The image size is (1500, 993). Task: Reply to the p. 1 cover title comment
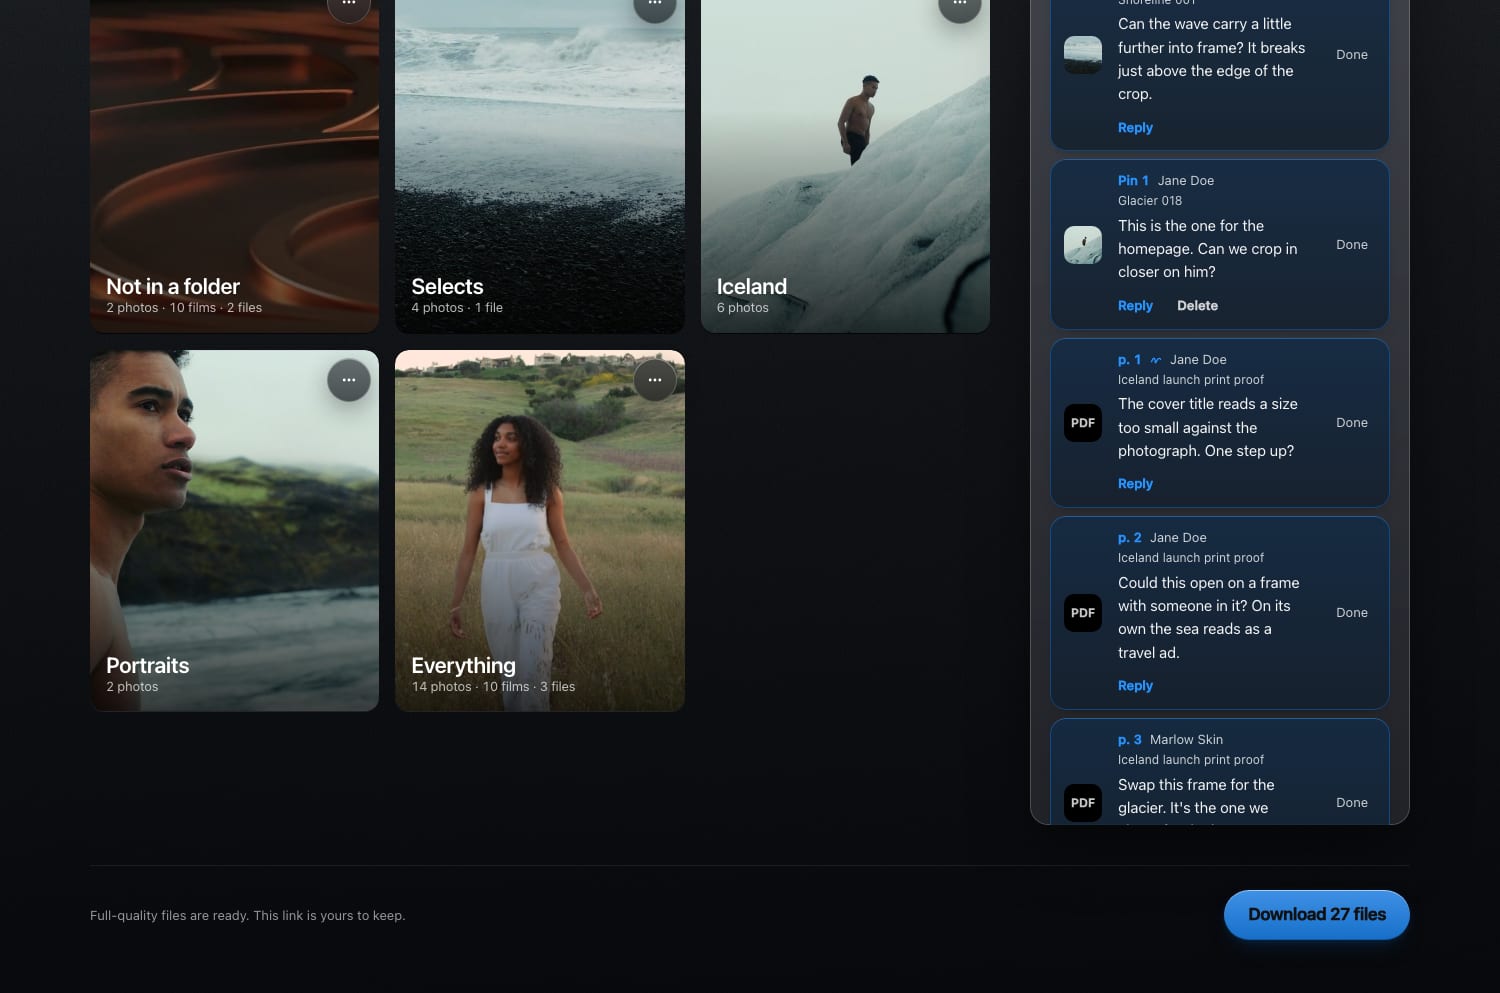(x=1135, y=484)
